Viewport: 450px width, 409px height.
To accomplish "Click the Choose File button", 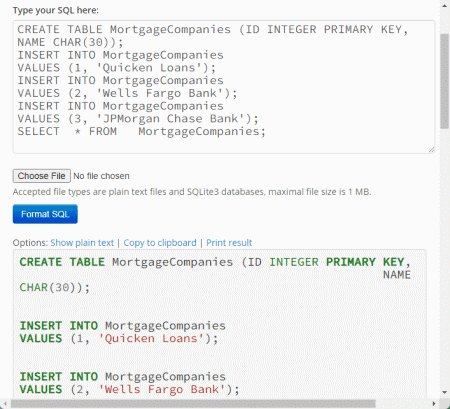I will pos(42,176).
